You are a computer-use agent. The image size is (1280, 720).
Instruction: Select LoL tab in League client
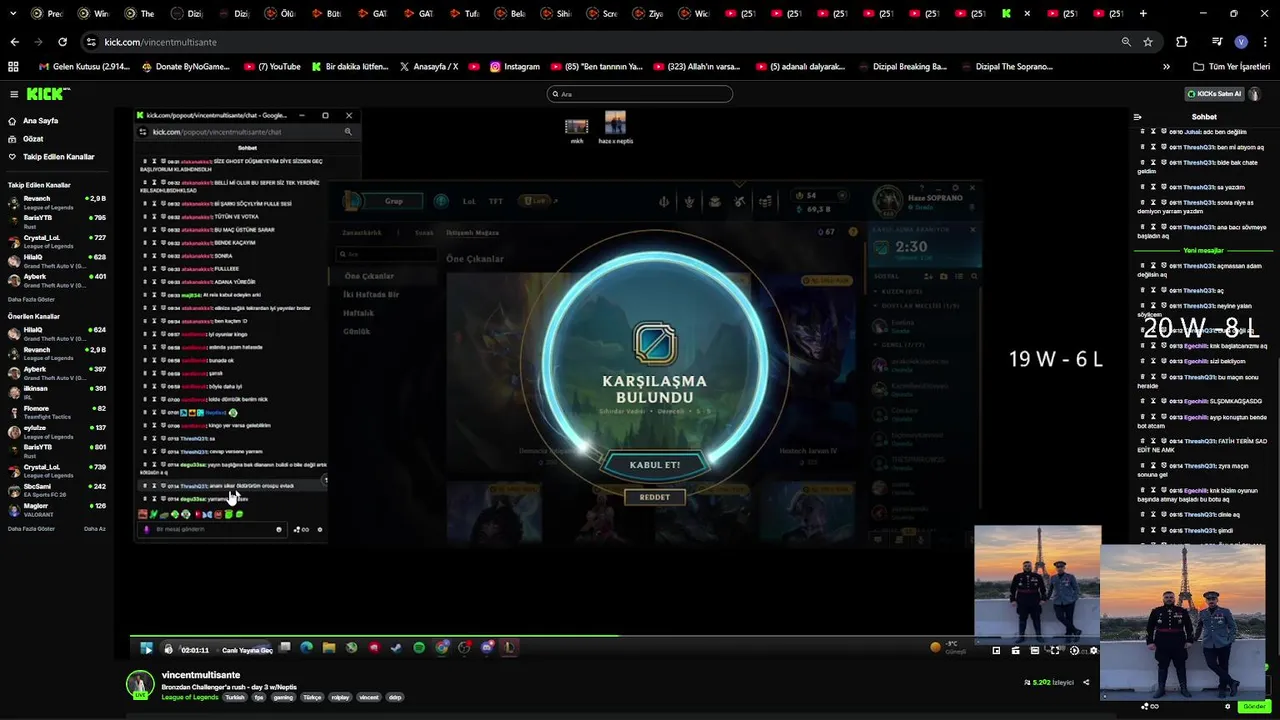pyautogui.click(x=469, y=201)
